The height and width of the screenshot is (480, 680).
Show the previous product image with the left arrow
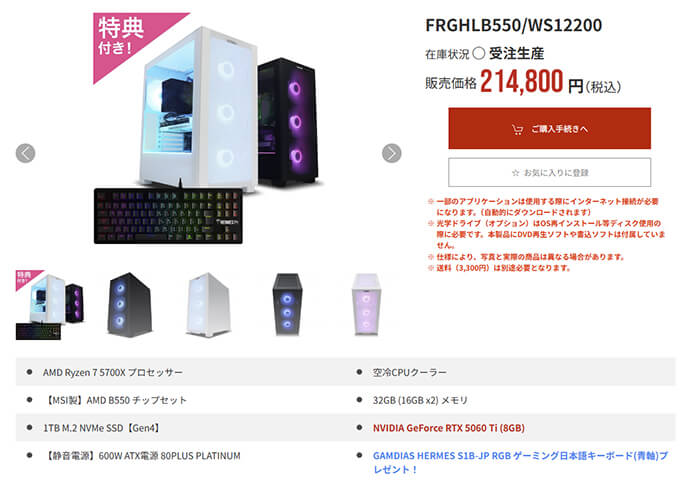point(25,153)
